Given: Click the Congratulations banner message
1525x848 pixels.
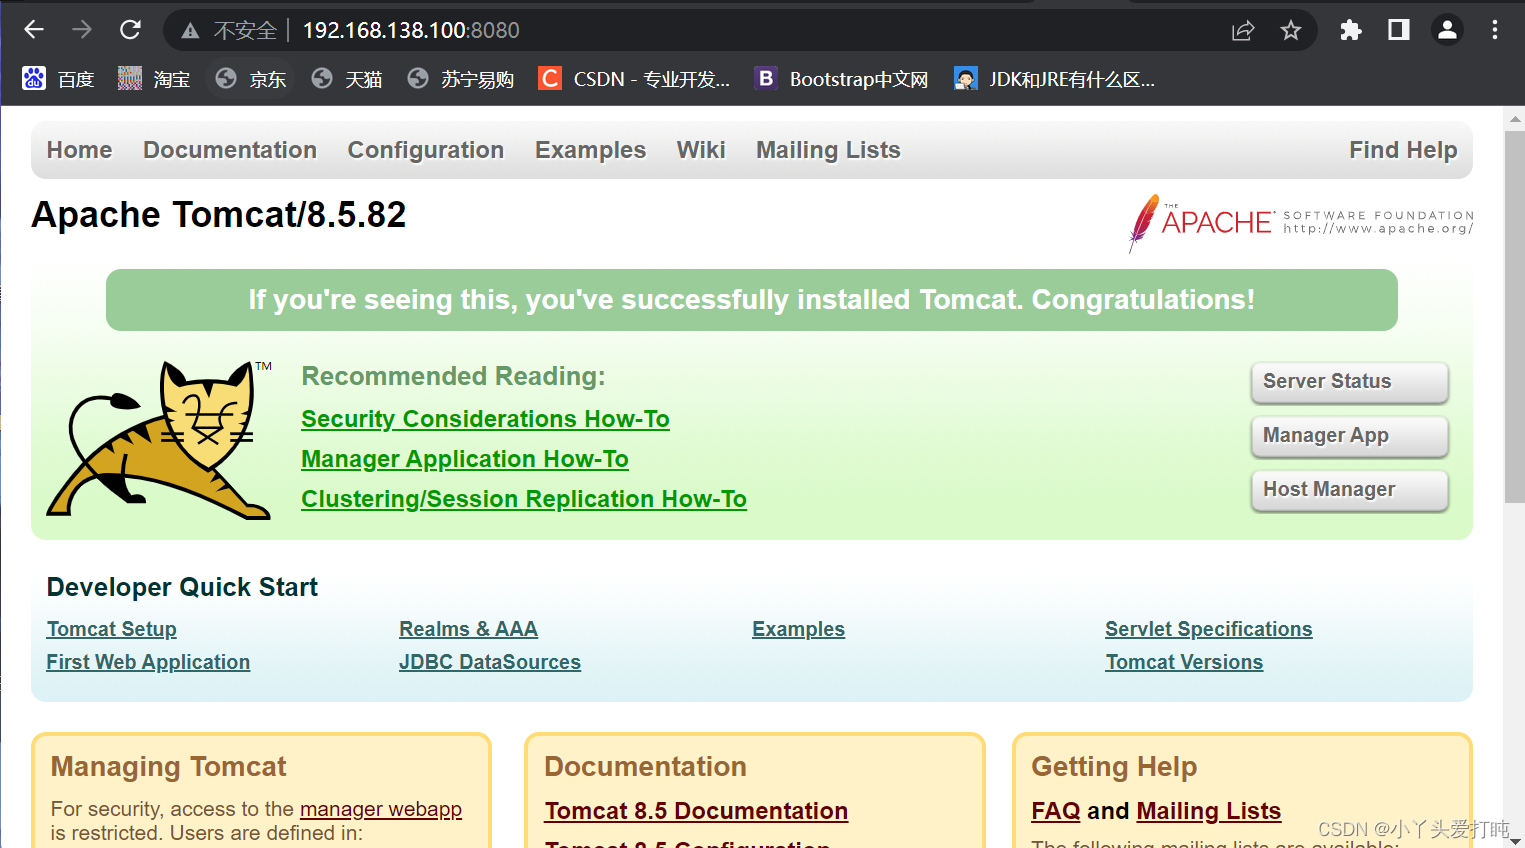Looking at the screenshot, I should (x=751, y=300).
